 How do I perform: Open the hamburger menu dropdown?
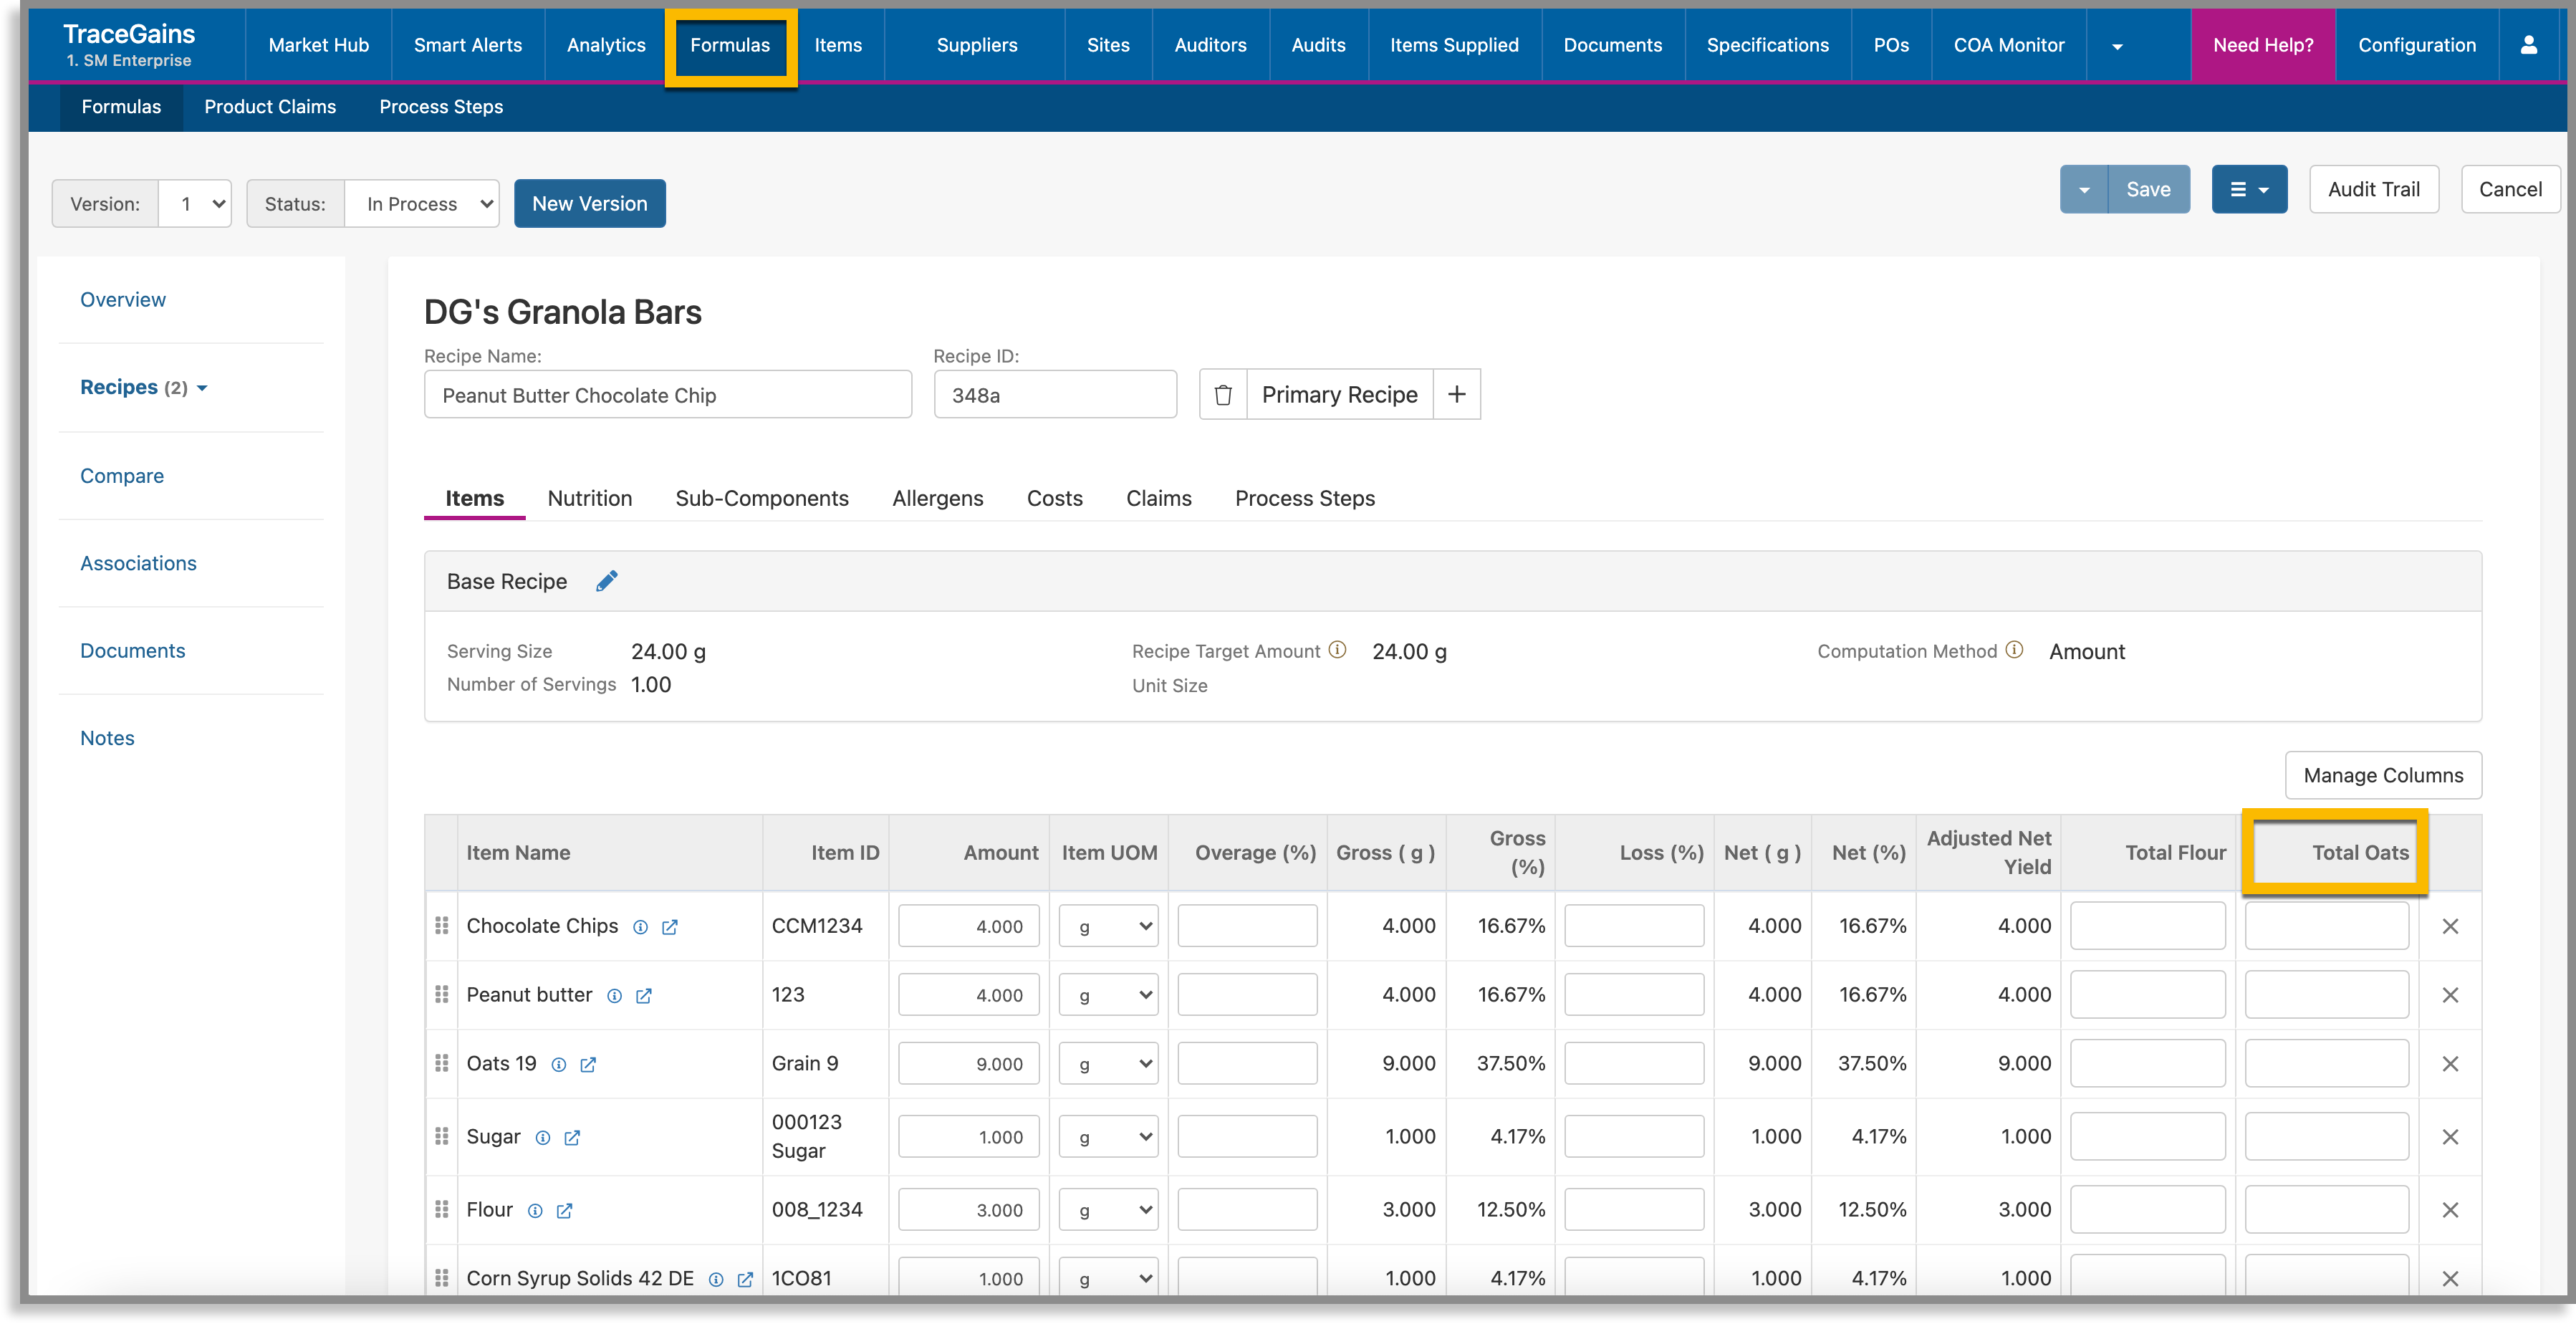(2249, 189)
